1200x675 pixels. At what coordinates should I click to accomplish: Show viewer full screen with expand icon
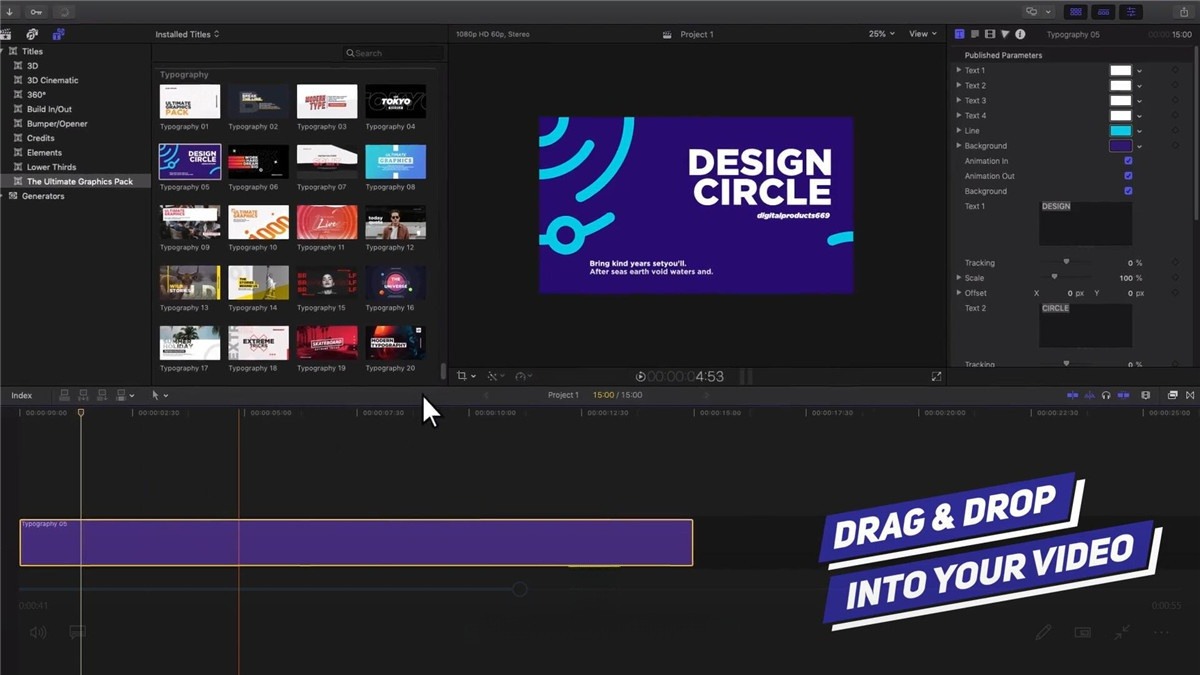(936, 376)
